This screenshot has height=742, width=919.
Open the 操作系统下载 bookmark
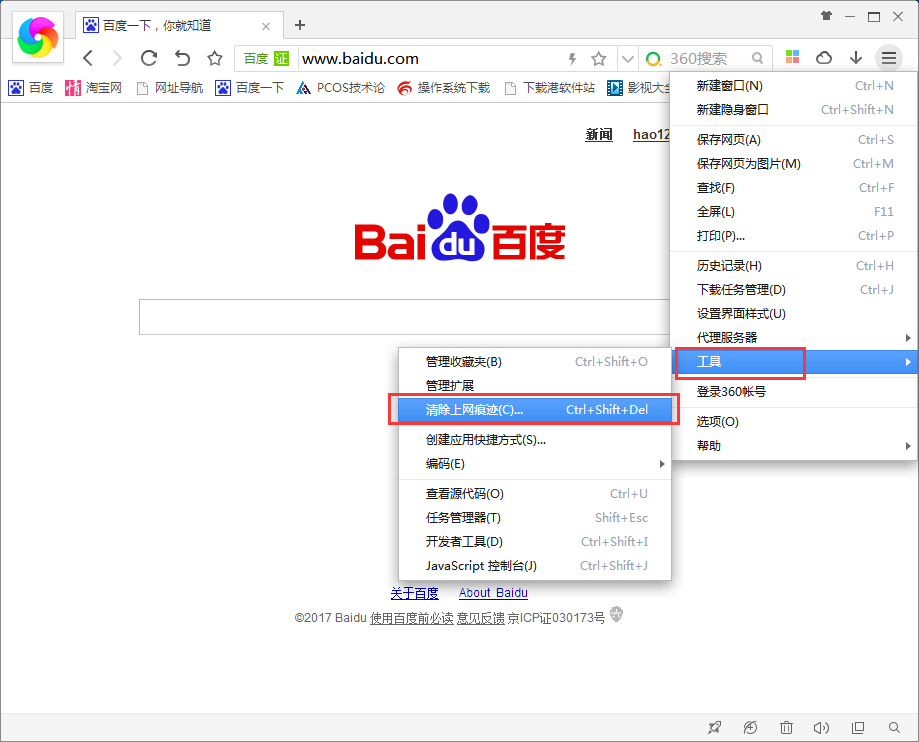[x=443, y=88]
